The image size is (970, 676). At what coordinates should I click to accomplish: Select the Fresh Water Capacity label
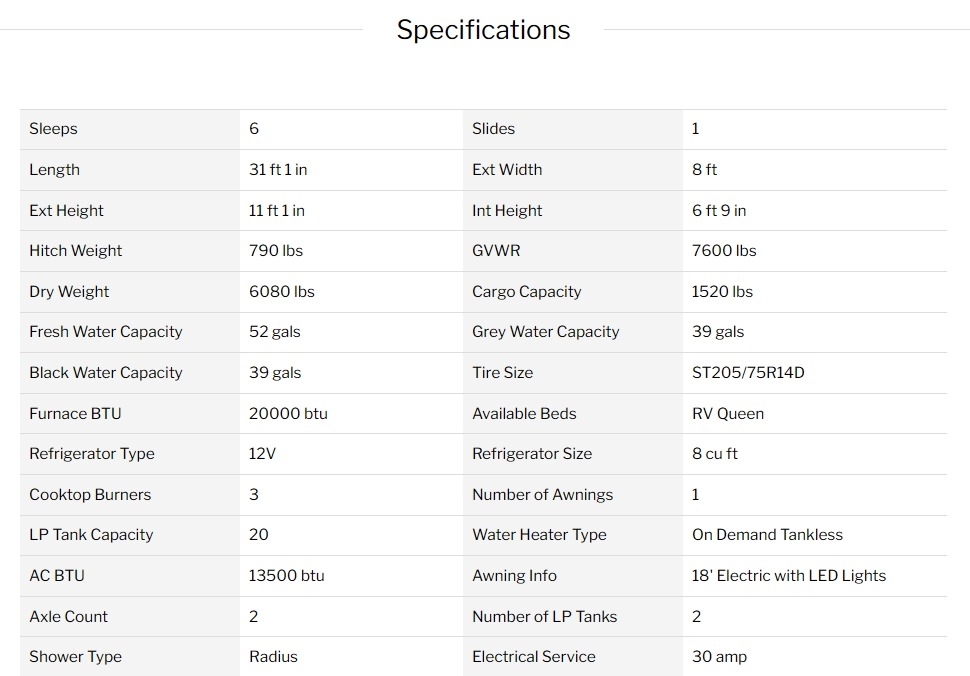(x=106, y=332)
